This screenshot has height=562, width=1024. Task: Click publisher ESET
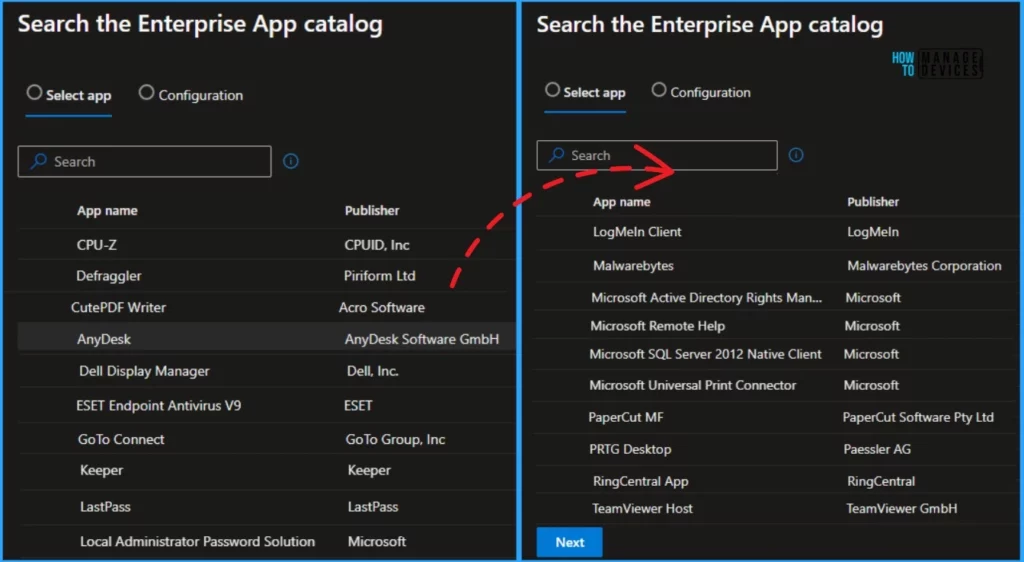358,405
